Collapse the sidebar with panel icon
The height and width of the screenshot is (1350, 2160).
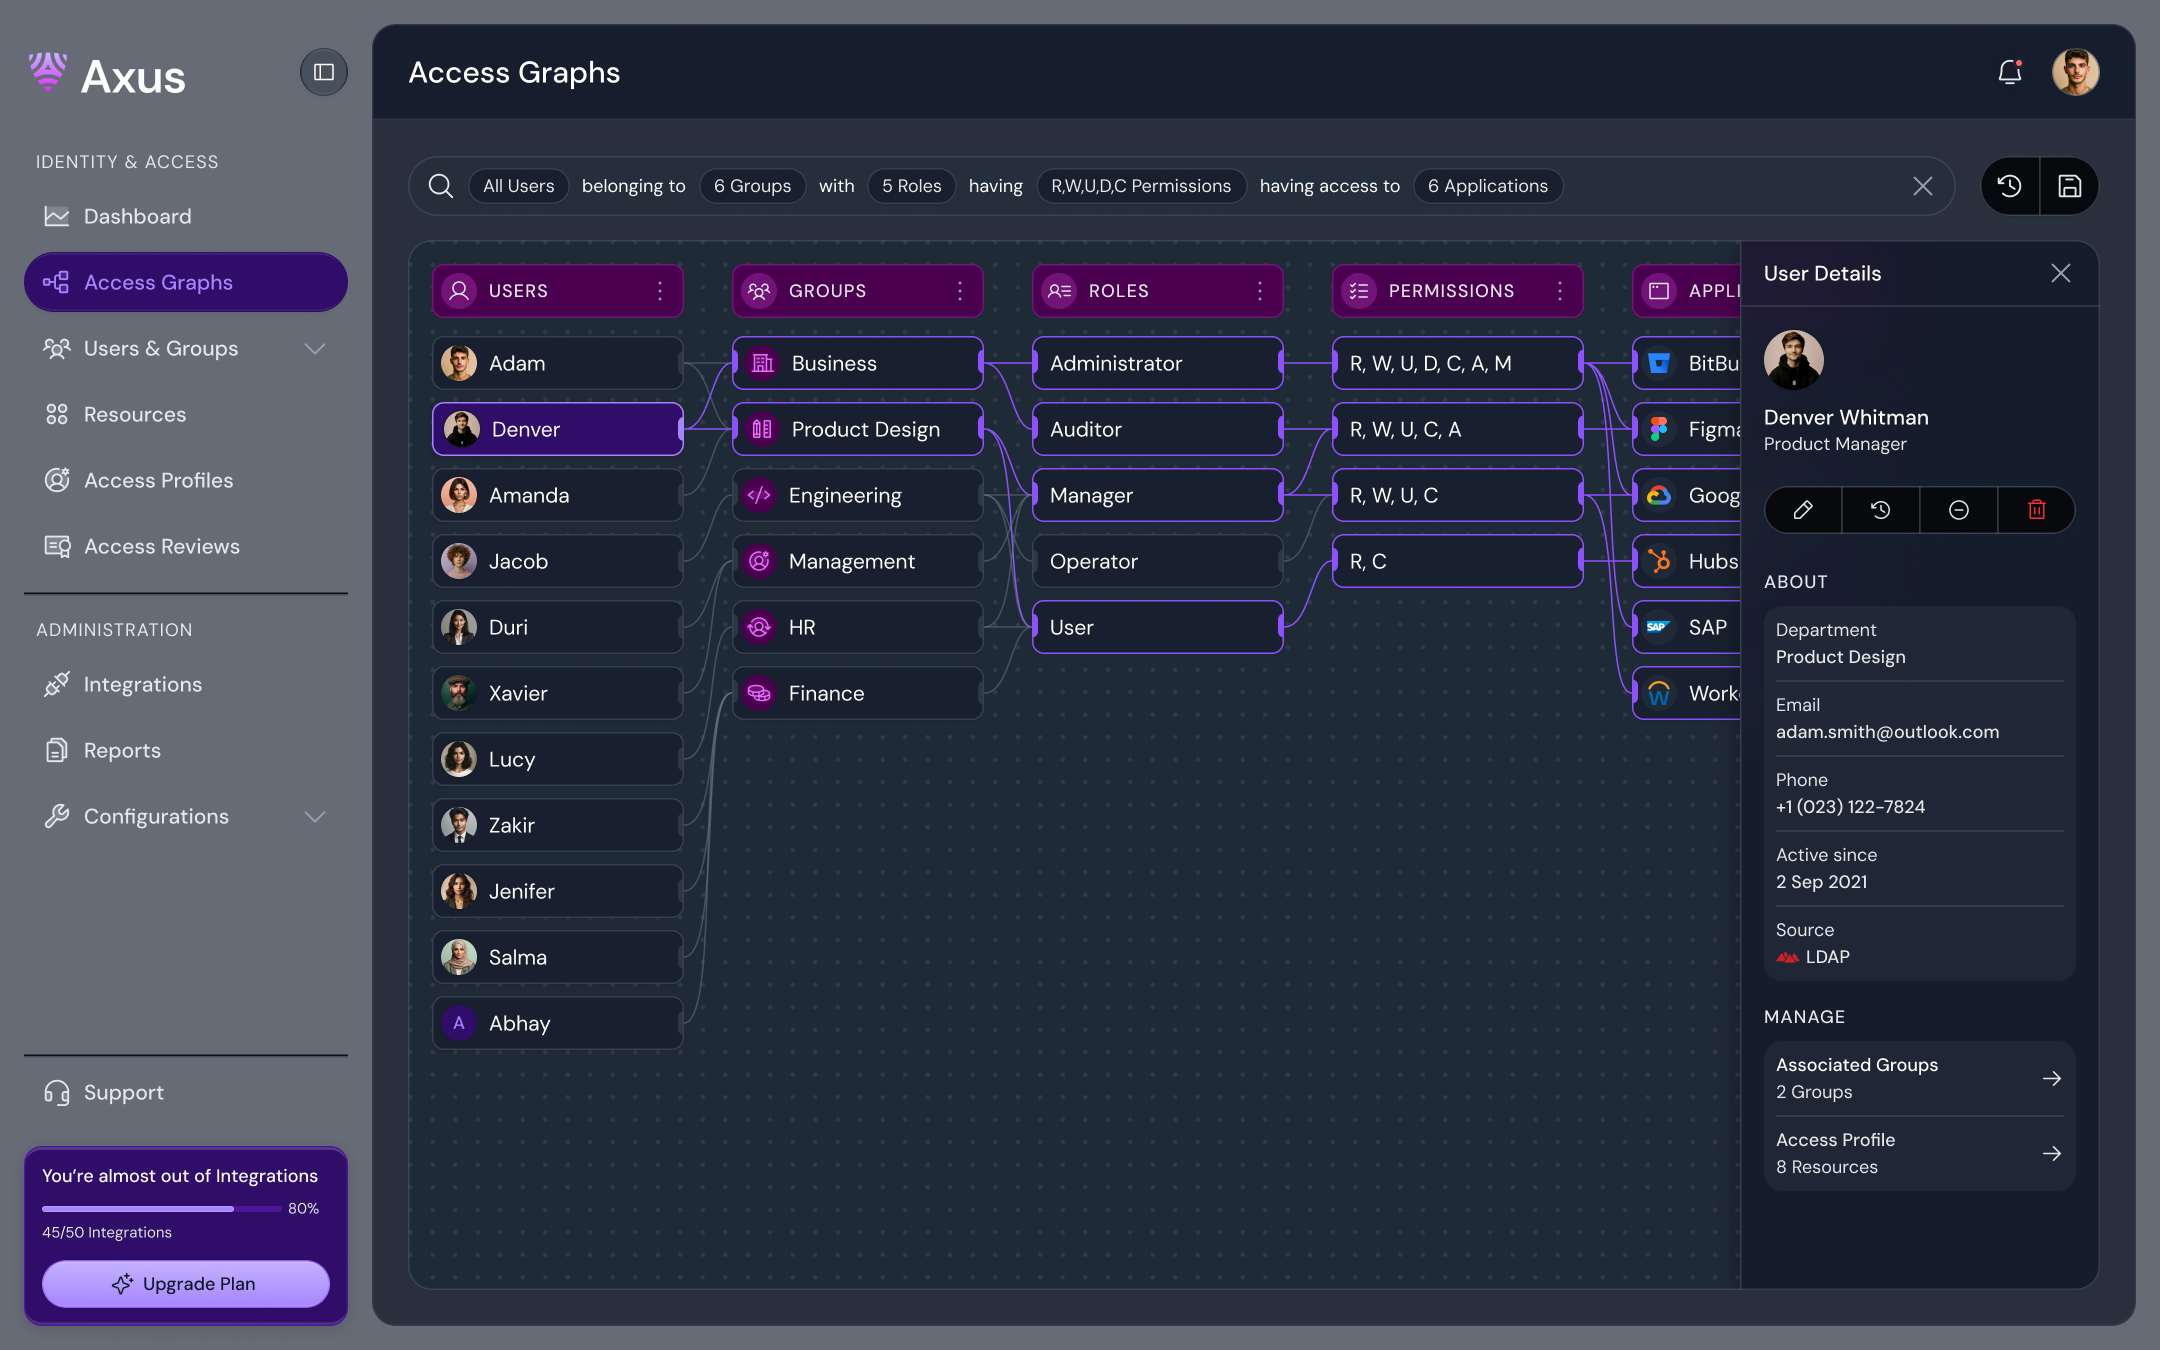pyautogui.click(x=324, y=72)
